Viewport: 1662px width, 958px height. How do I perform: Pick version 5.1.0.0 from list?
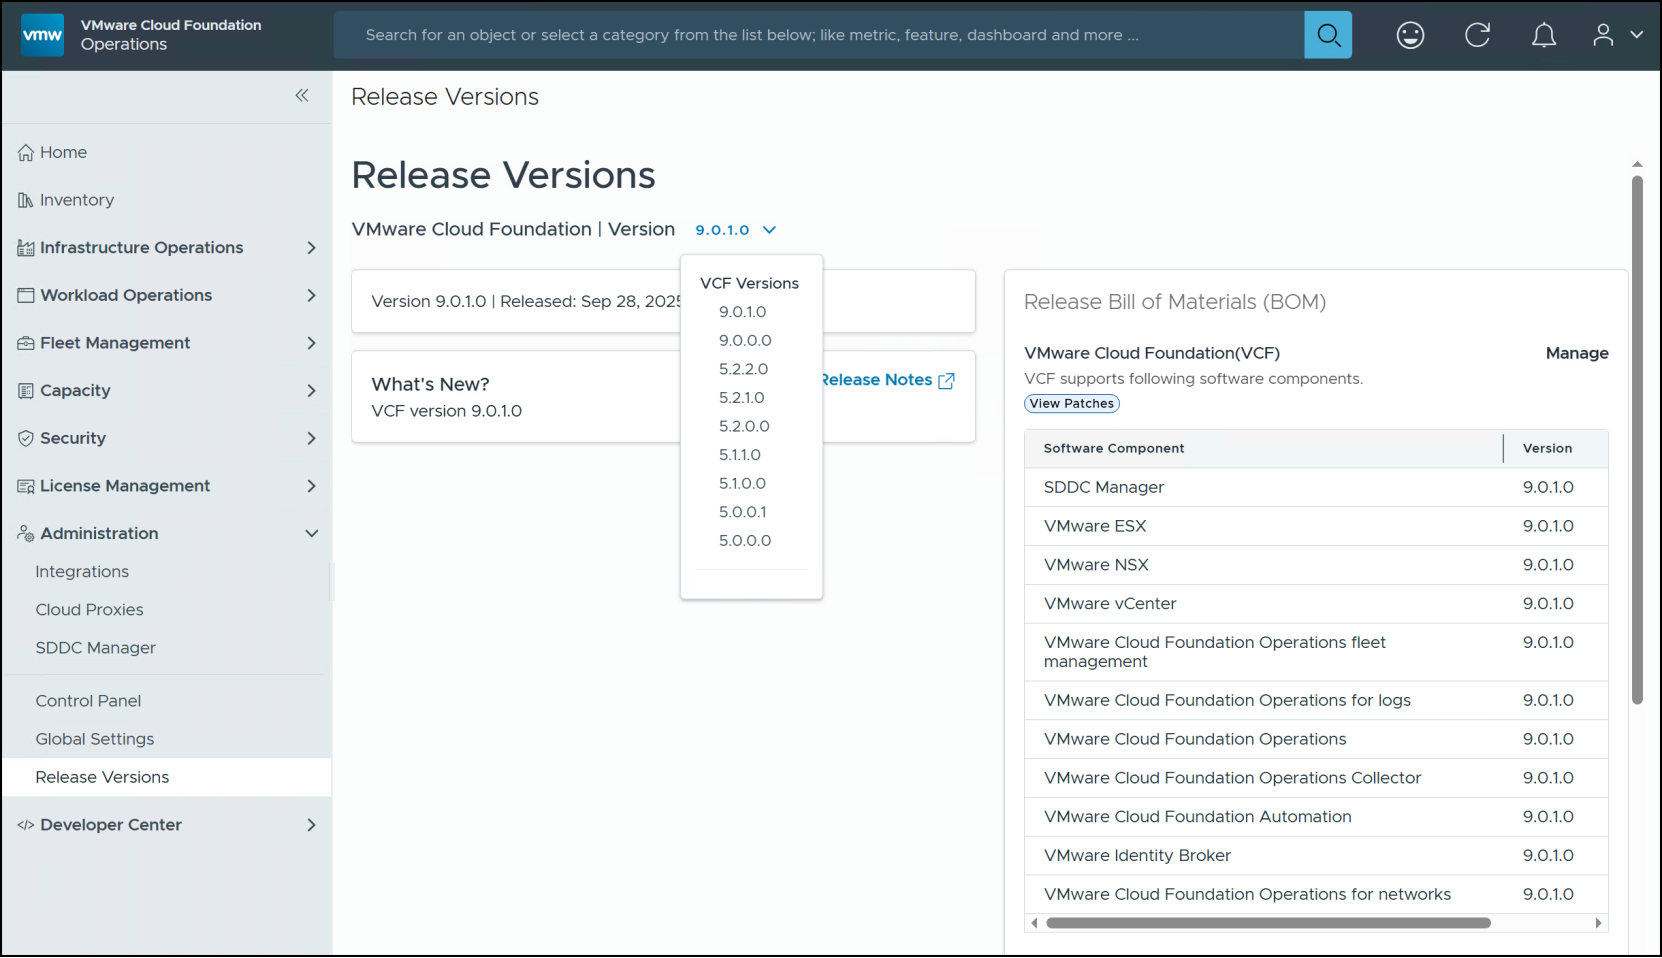pos(742,483)
